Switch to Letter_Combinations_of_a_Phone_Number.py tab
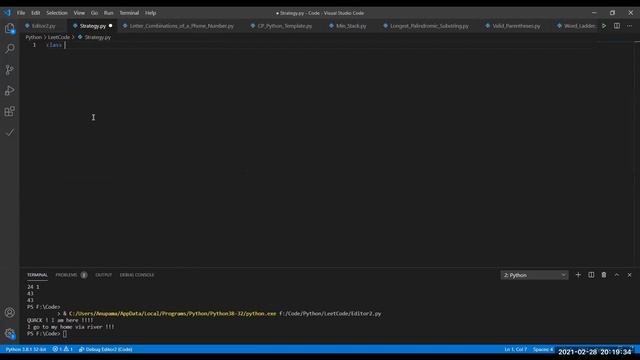Screen dimensions: 640x360 [x=182, y=26]
